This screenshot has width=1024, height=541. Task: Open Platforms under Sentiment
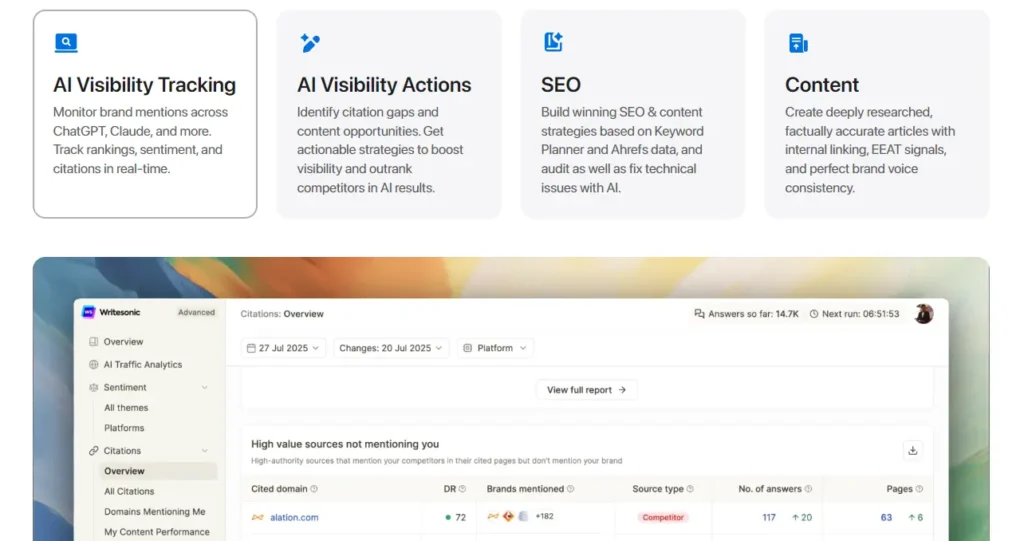coord(124,428)
